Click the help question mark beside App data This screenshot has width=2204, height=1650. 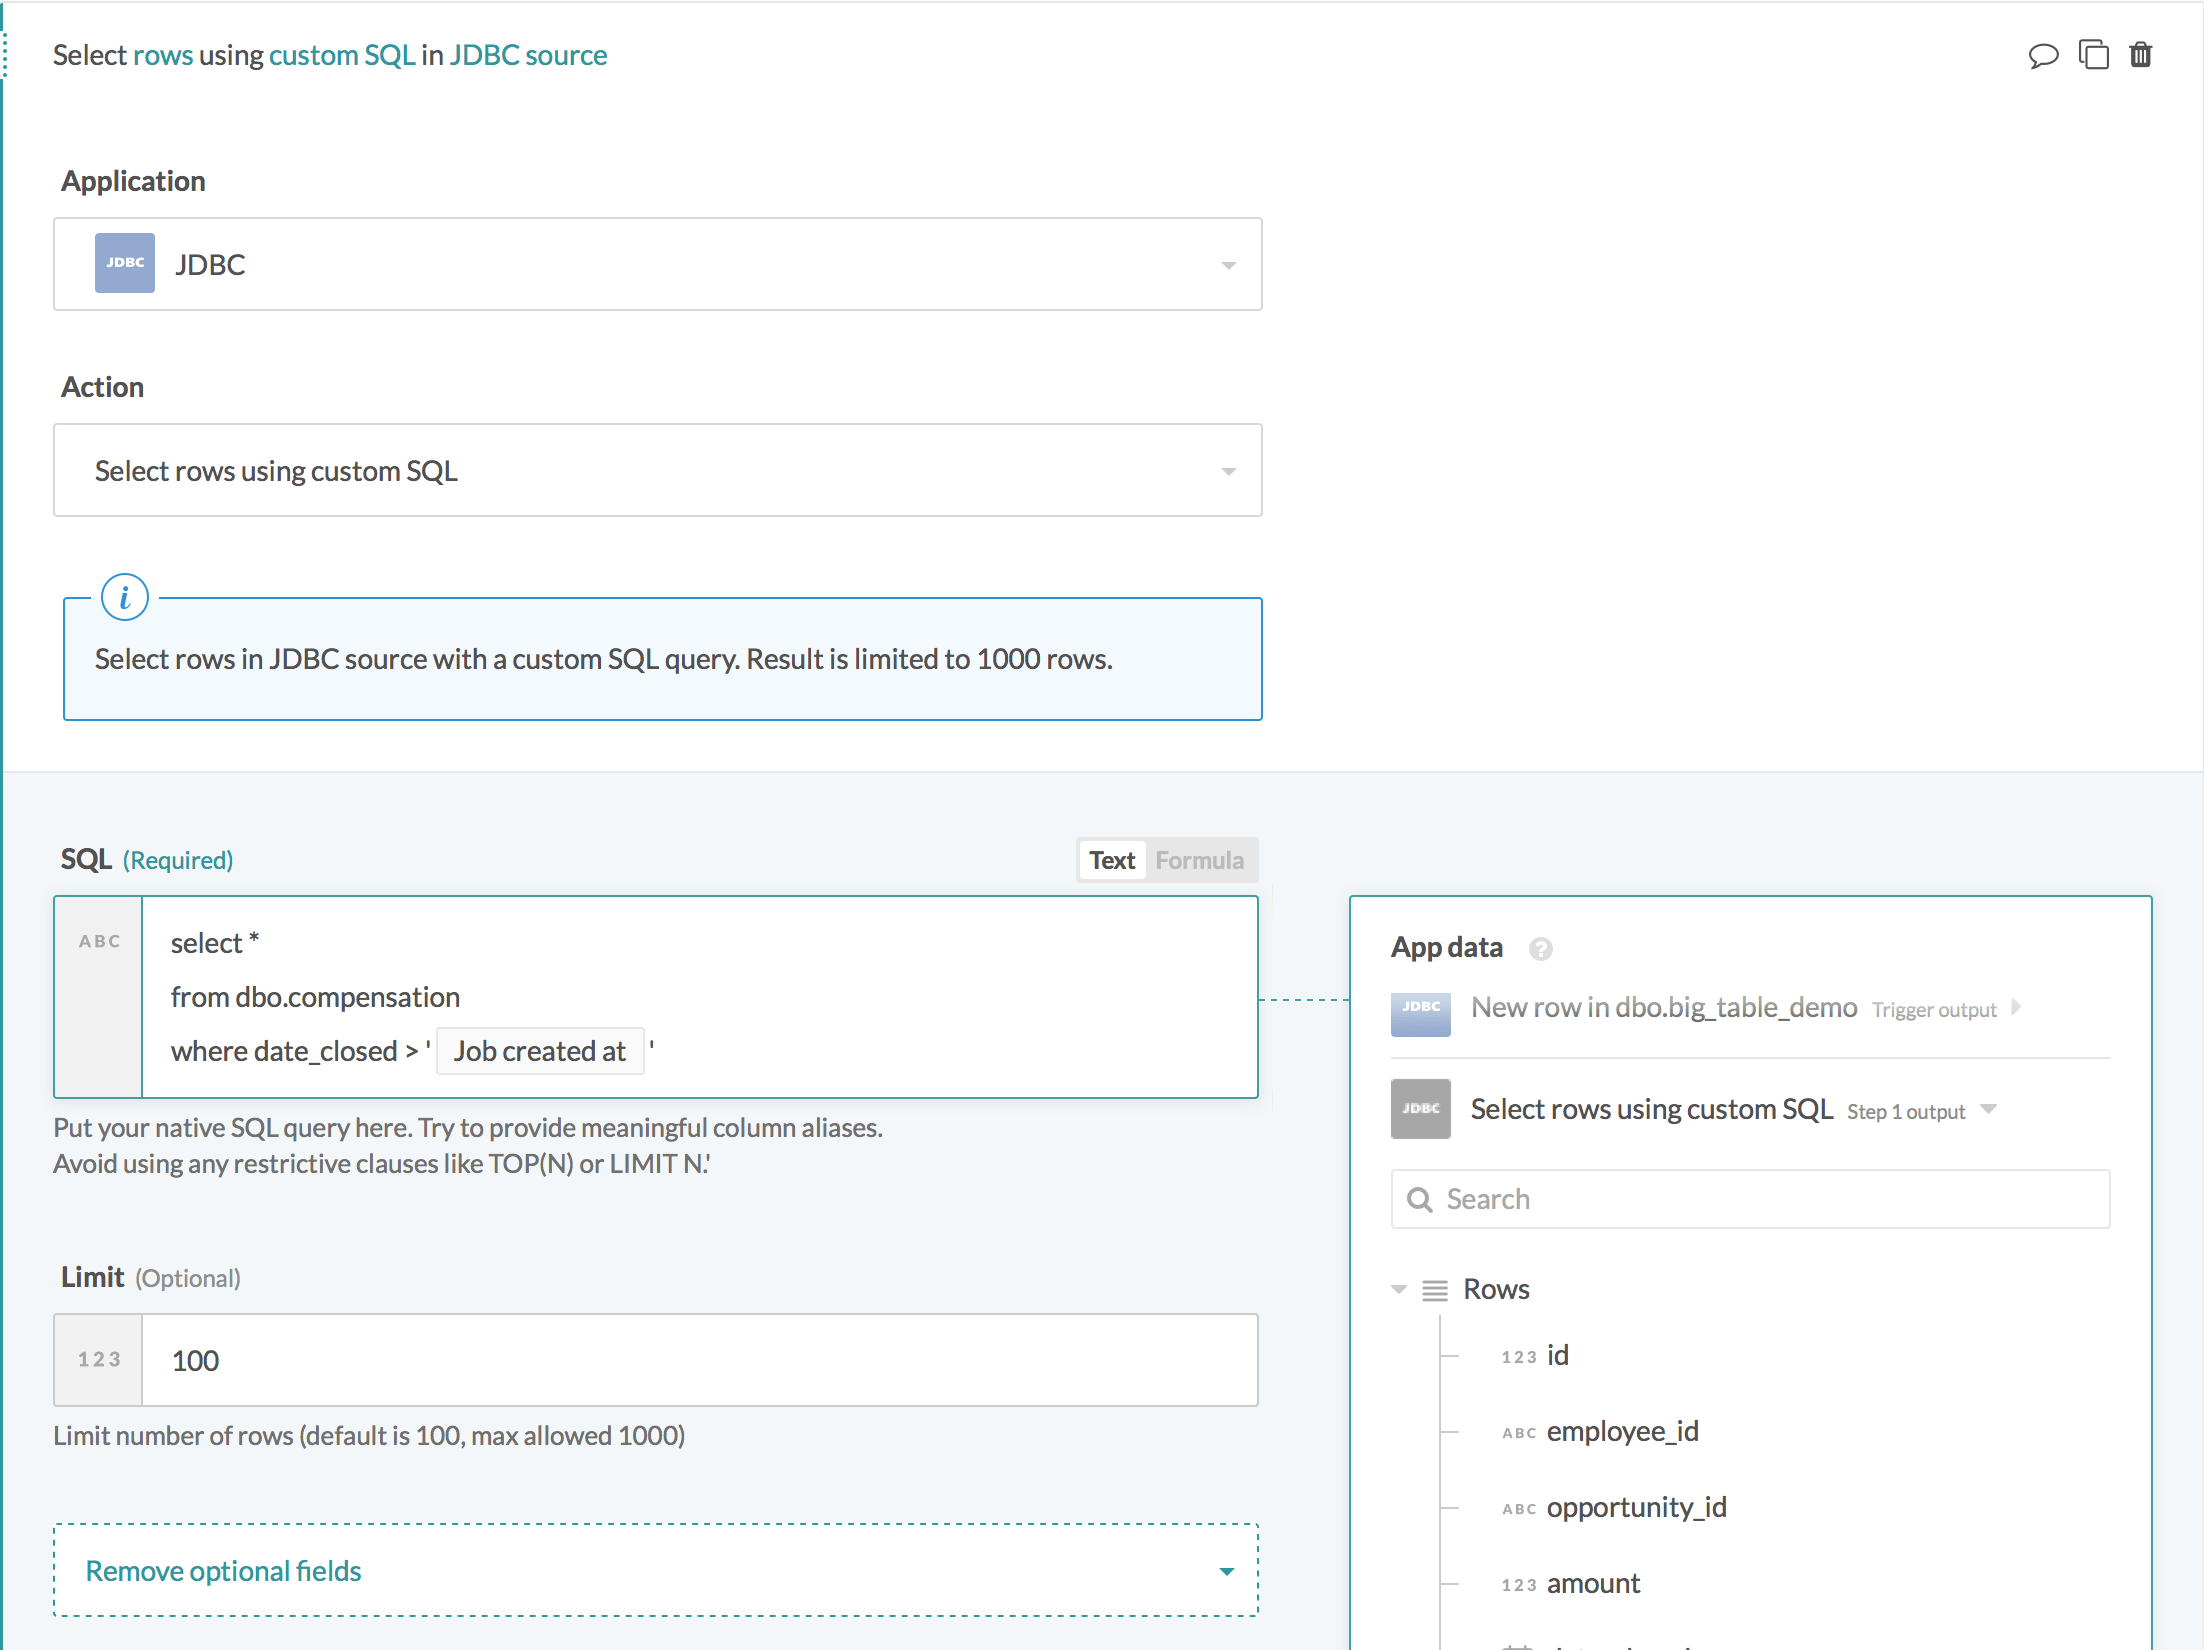[1541, 949]
